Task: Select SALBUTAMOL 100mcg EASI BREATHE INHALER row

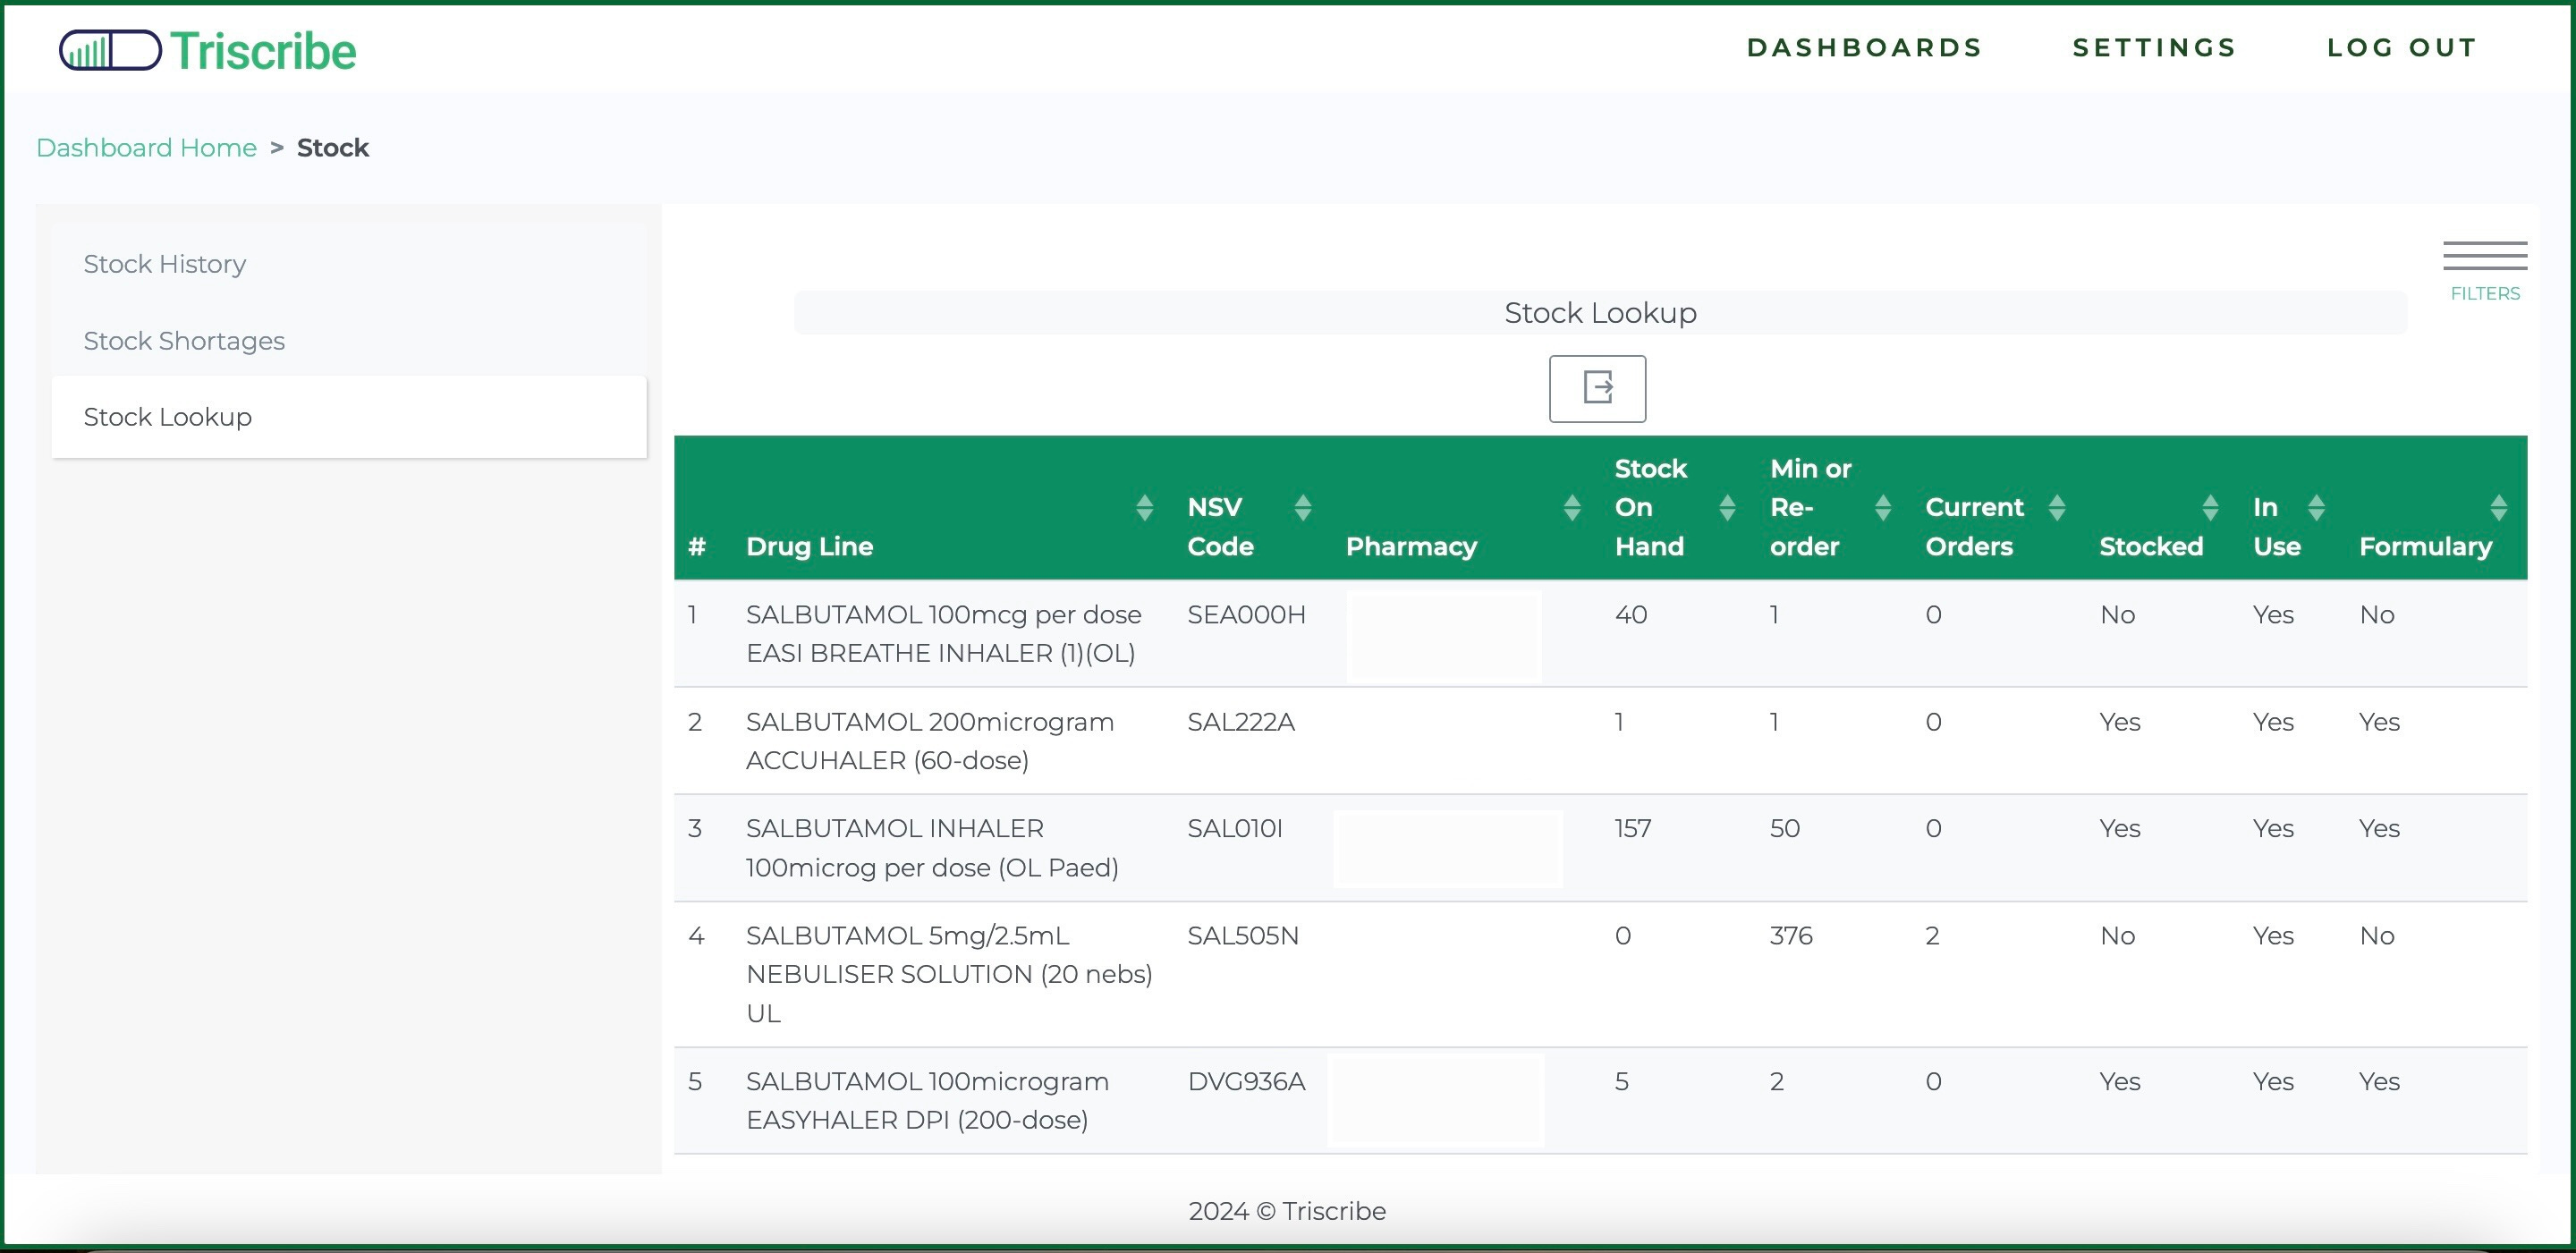Action: (1600, 633)
